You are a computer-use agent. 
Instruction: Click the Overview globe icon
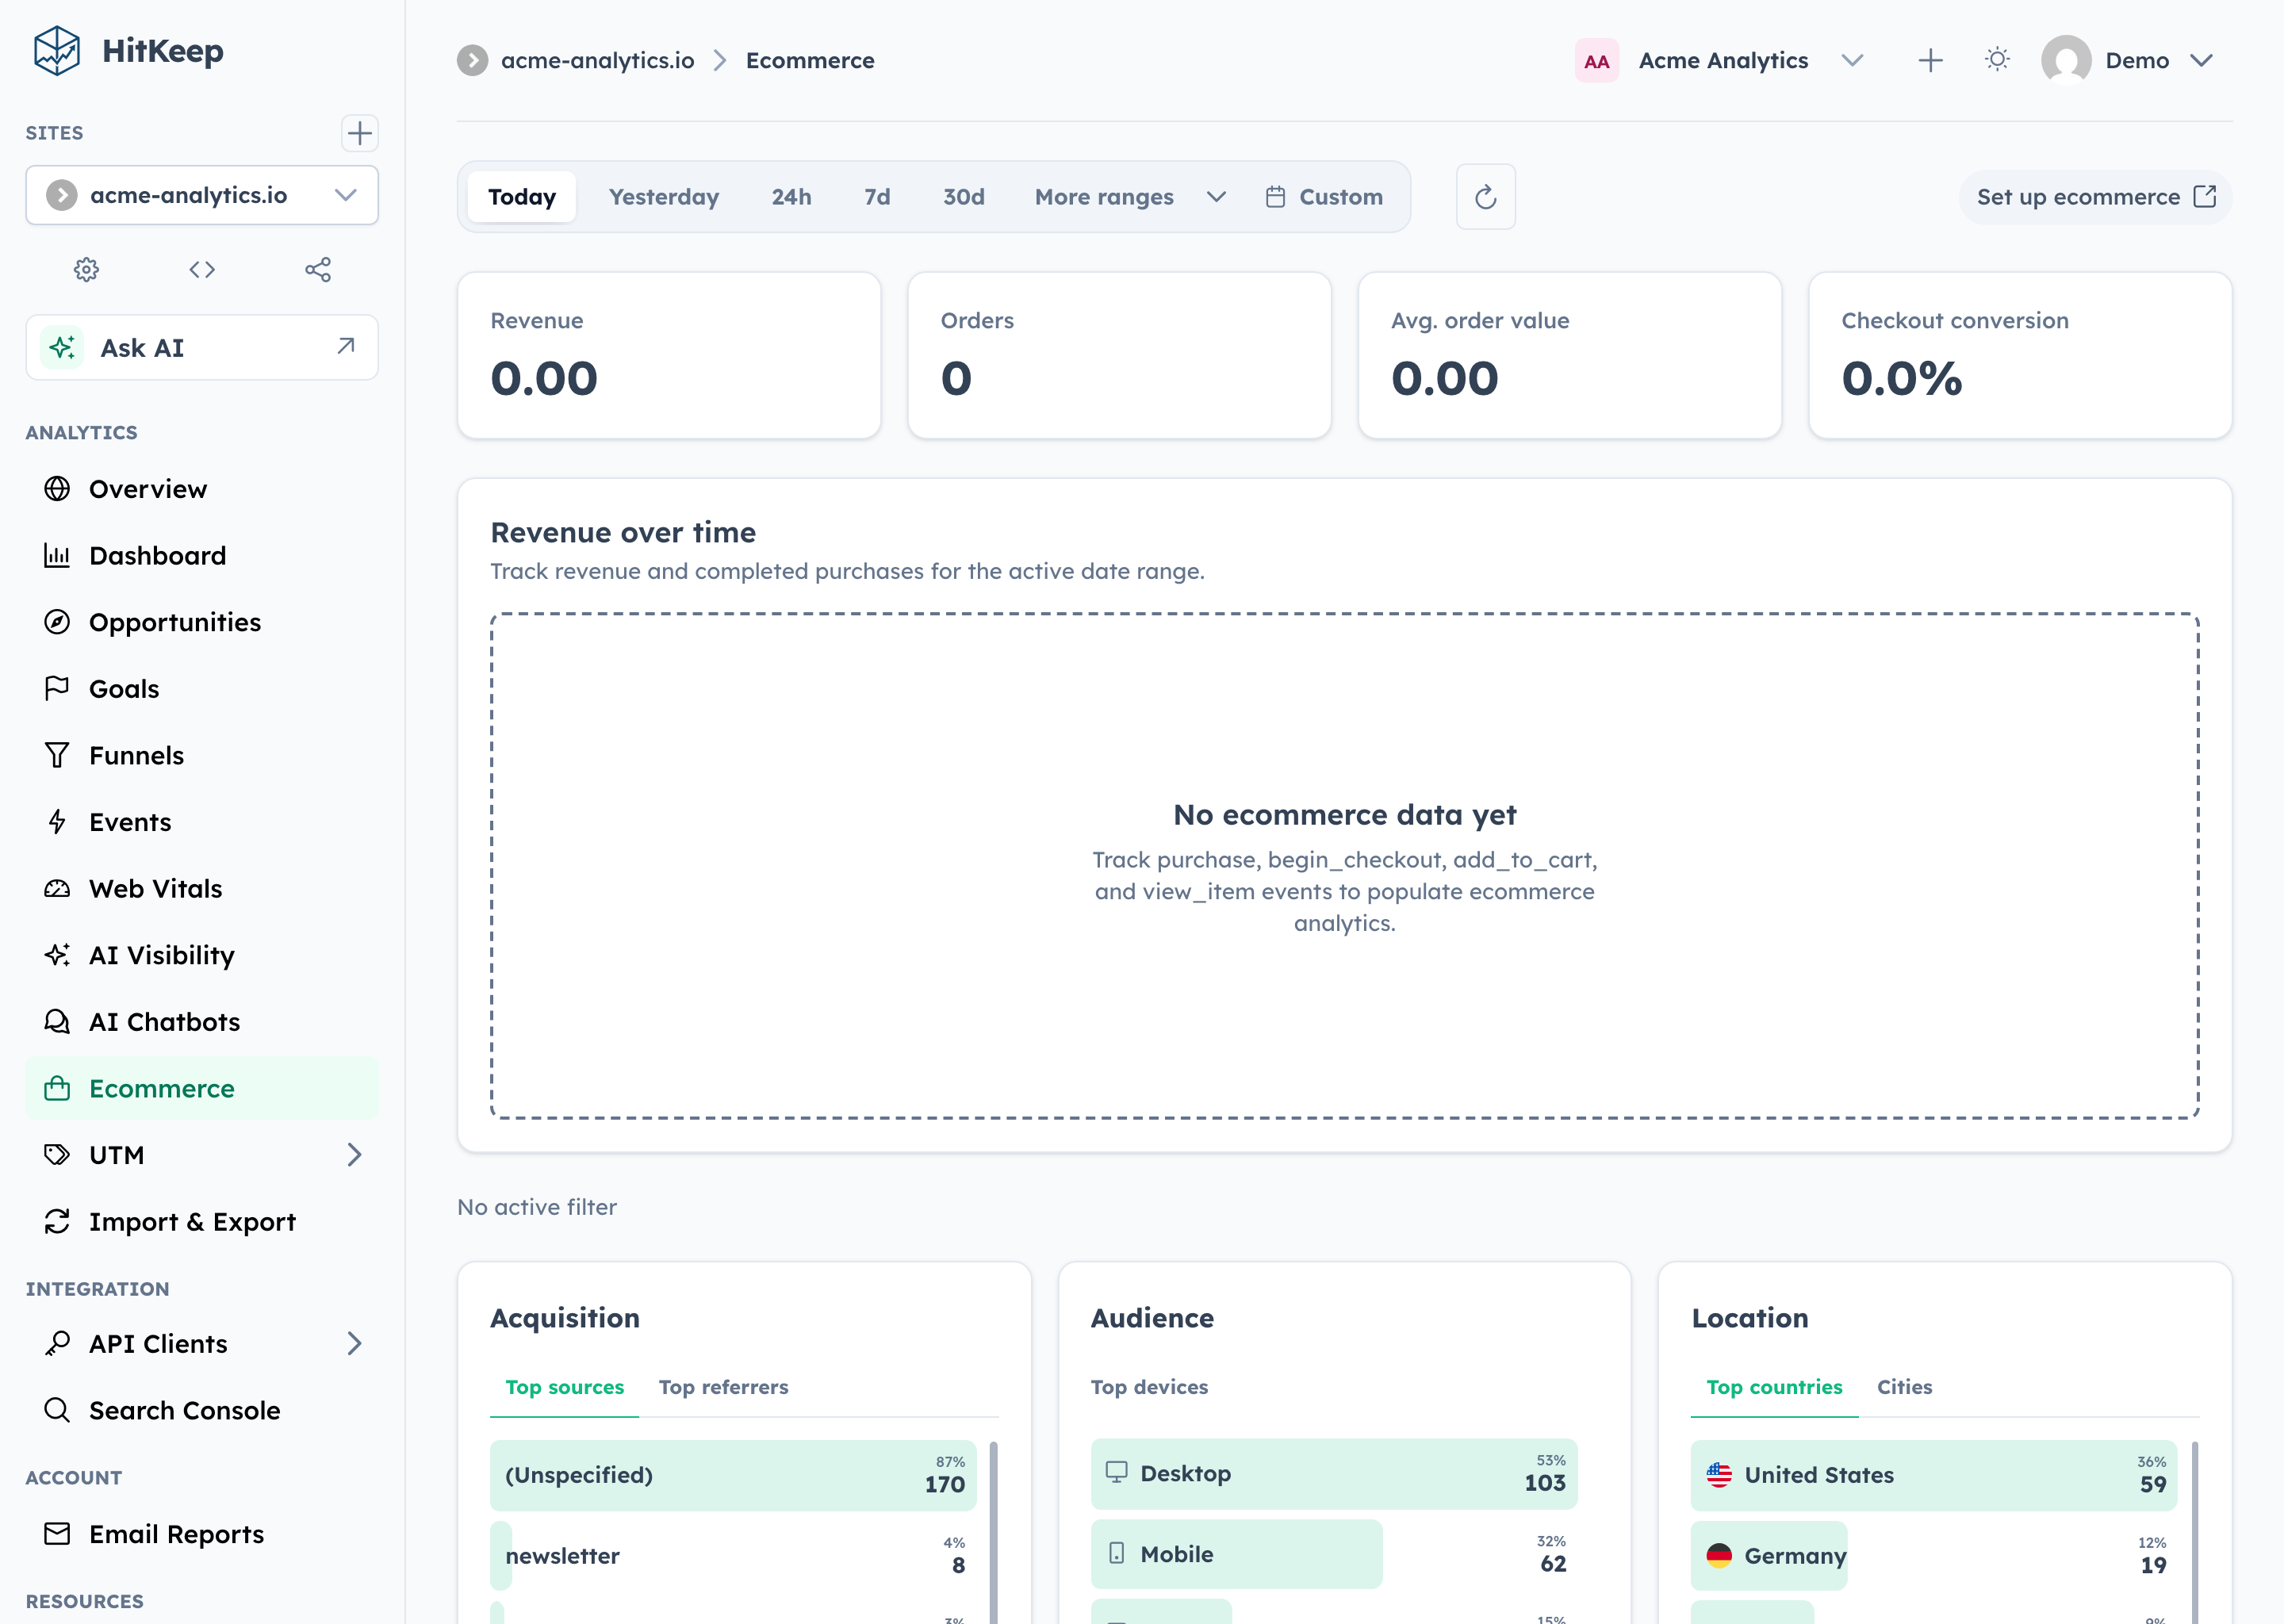[x=57, y=489]
